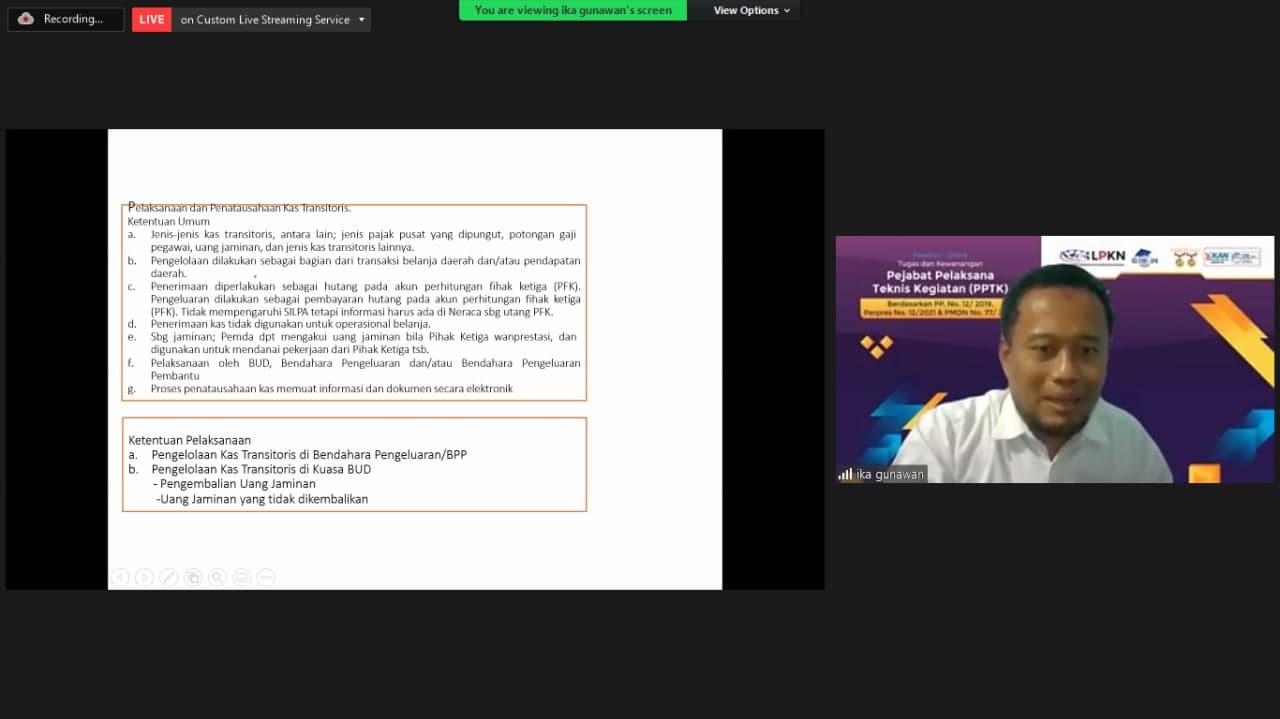The height and width of the screenshot is (719, 1280).
Task: Select the pen pointer tool icon
Action: point(169,577)
